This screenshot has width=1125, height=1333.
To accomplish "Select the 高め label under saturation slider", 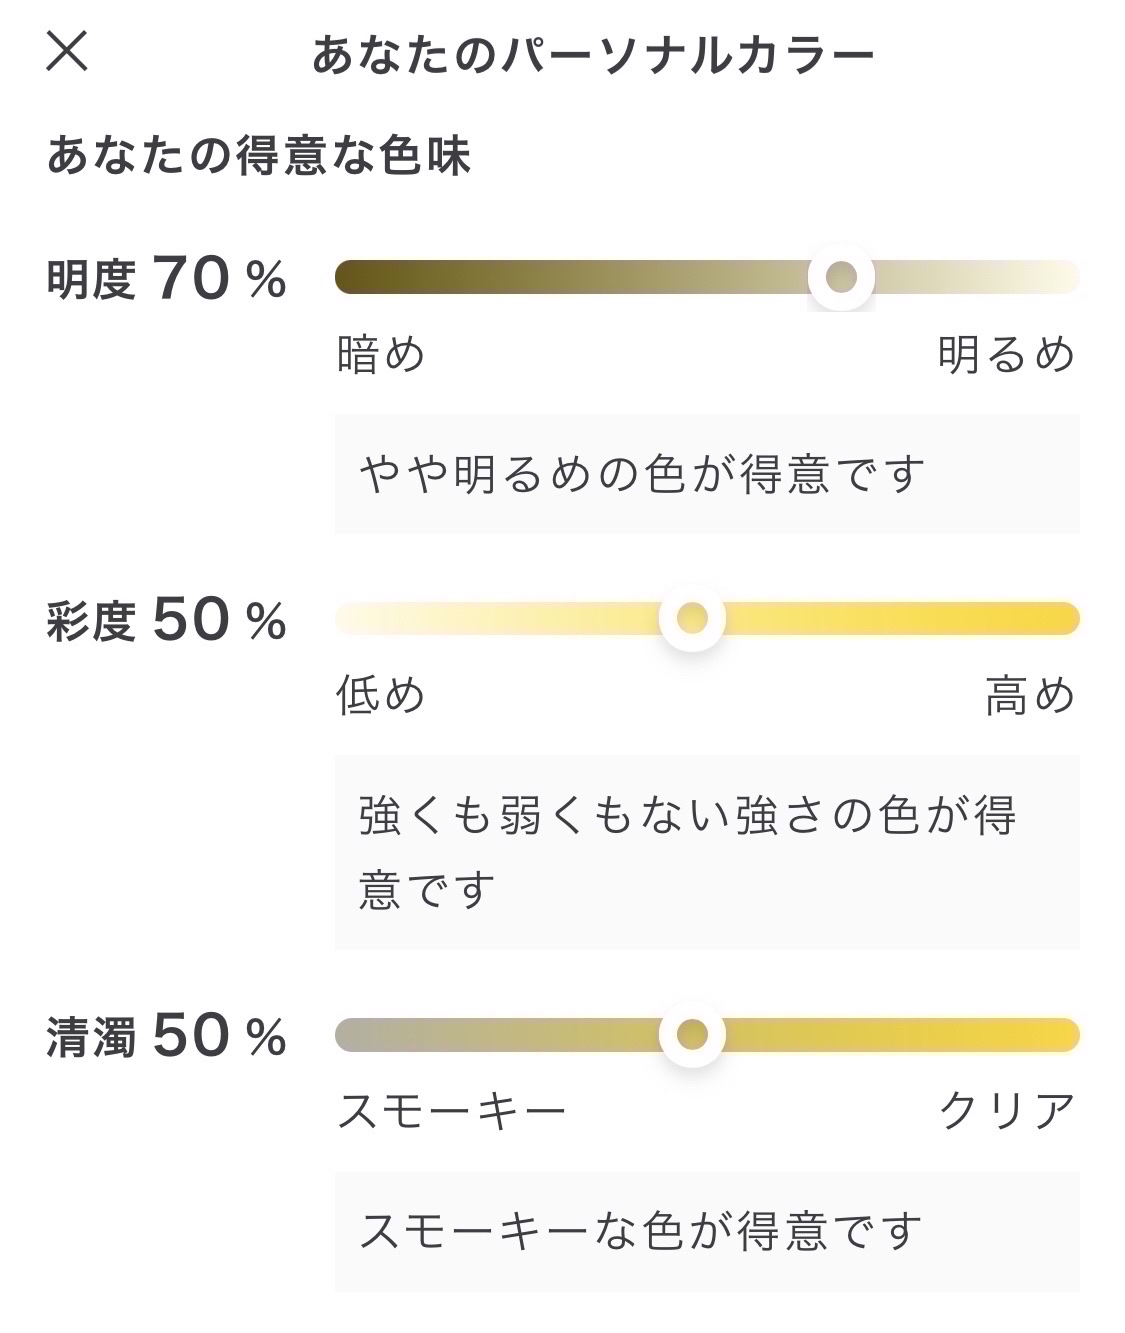I will (x=1030, y=695).
